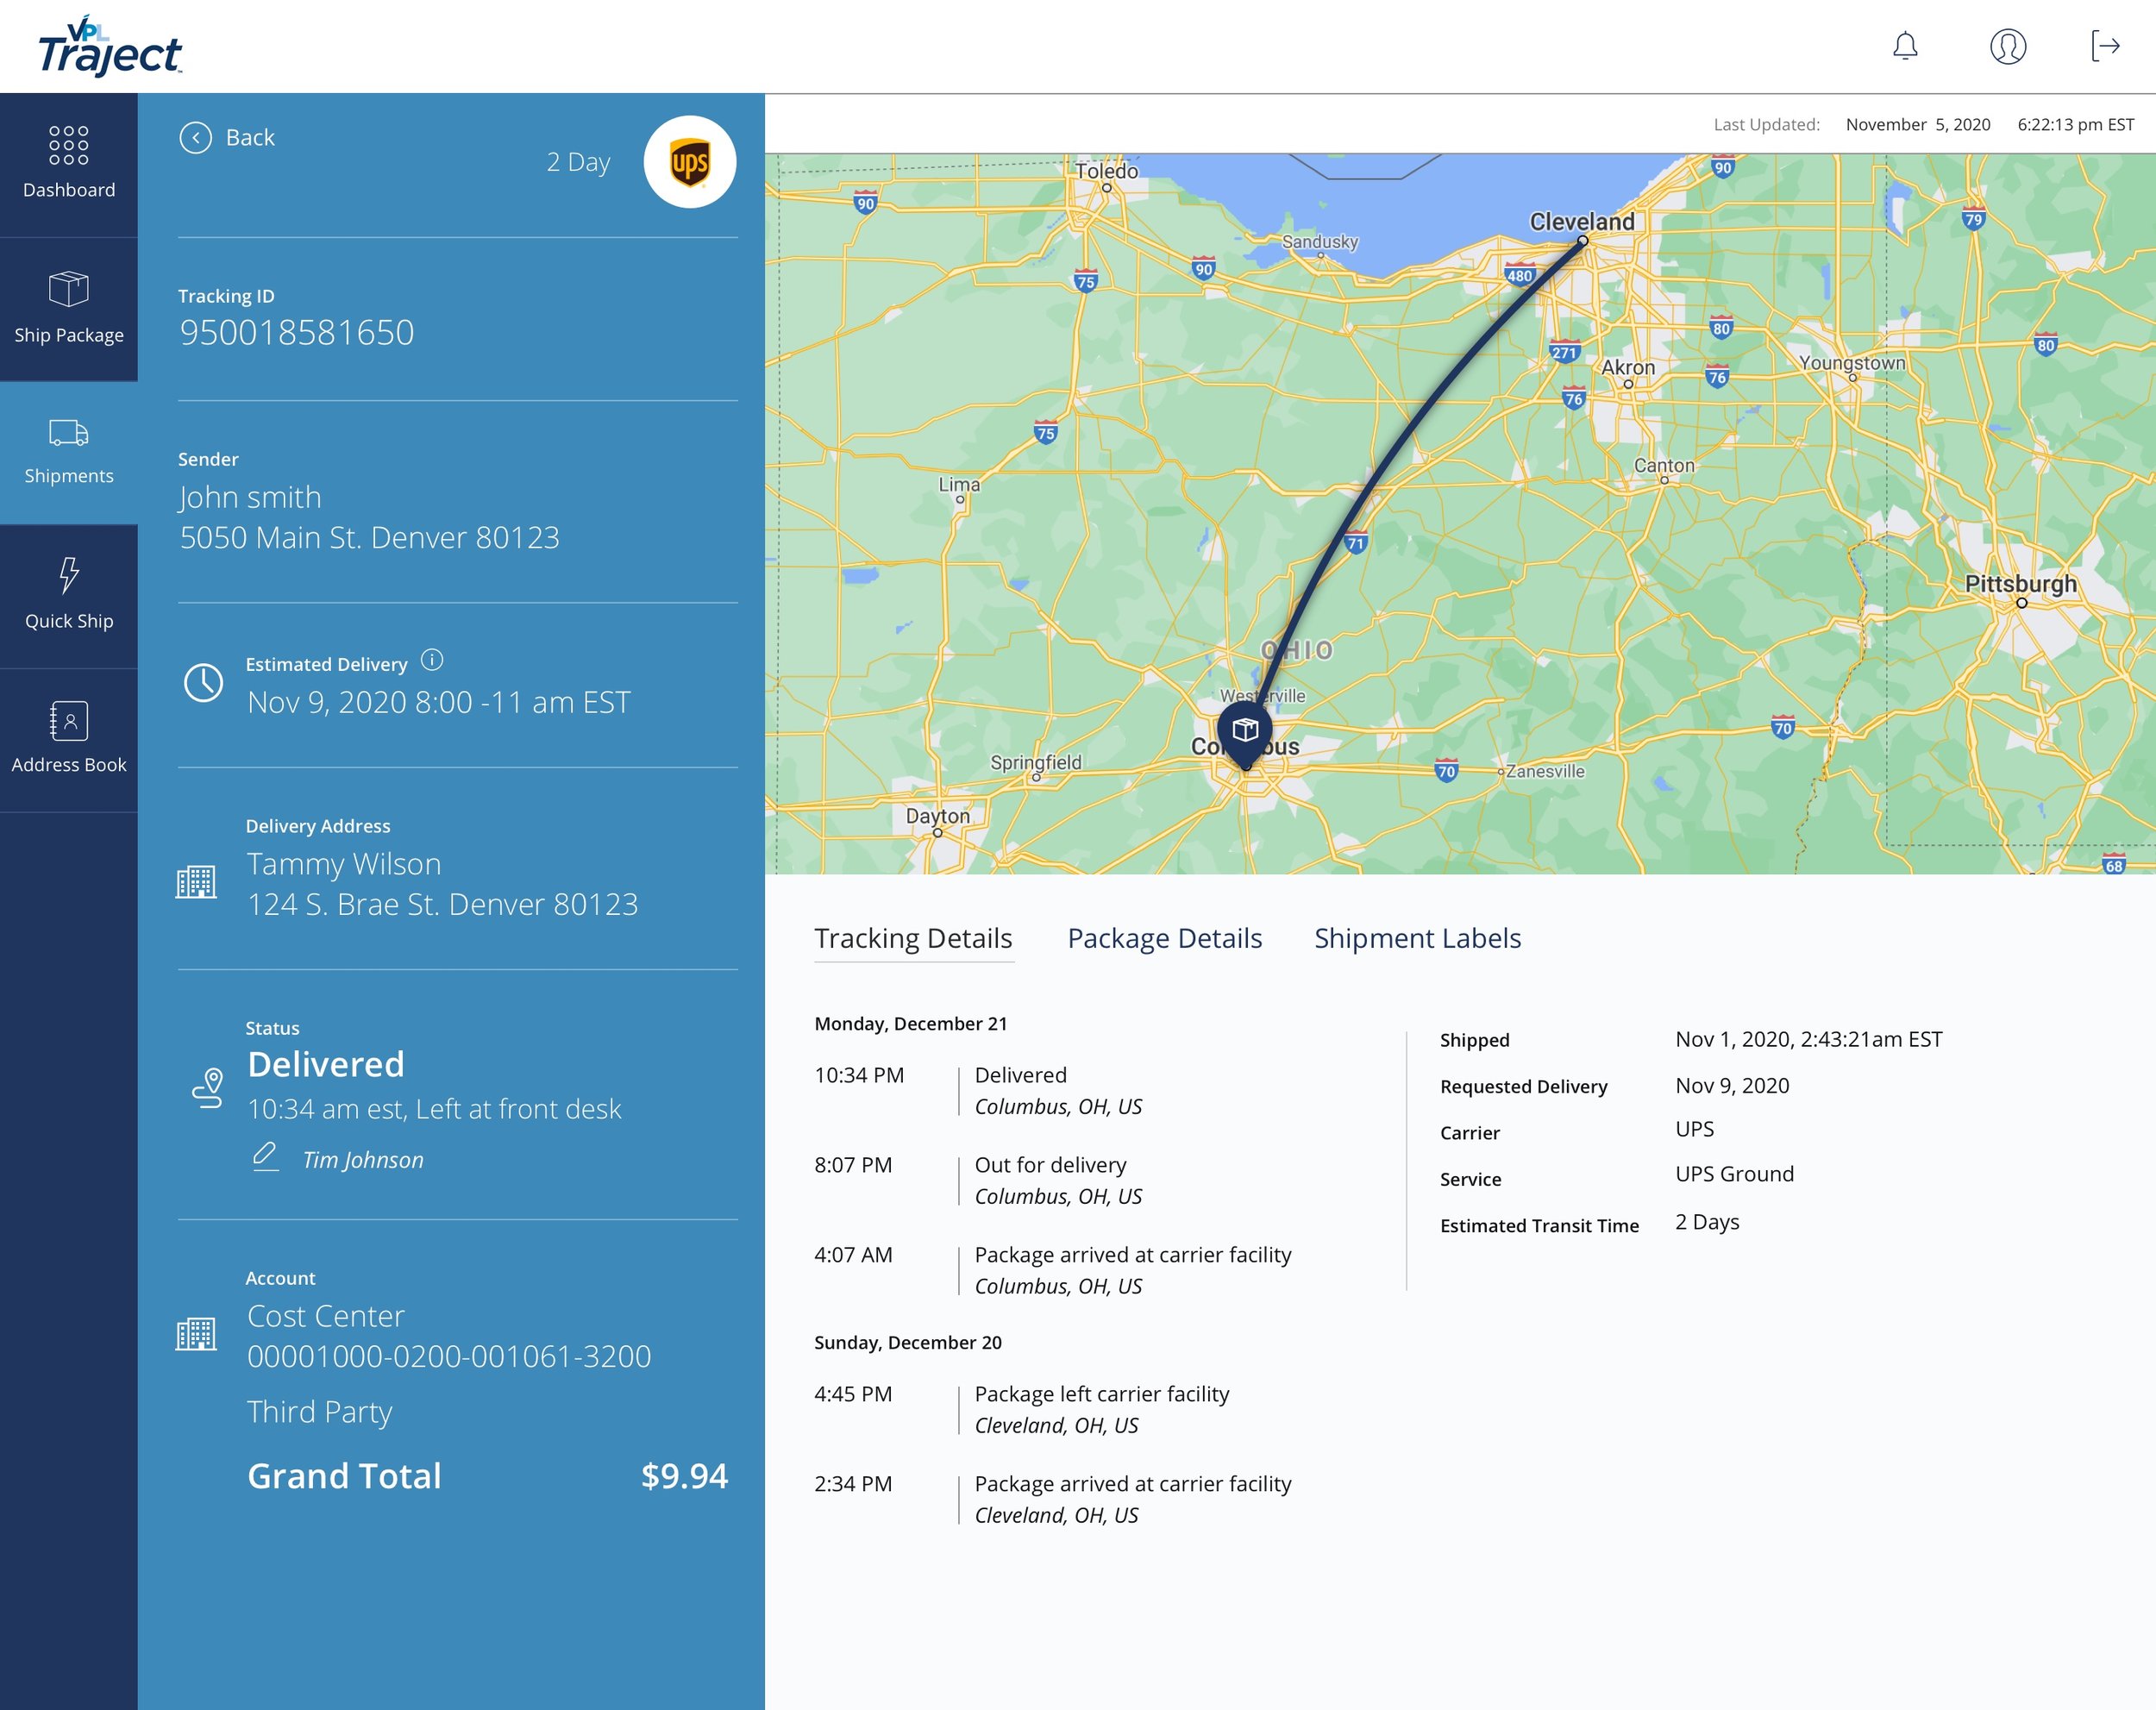Open the notifications bell icon
Screen dimensions: 2156x1710
(x=1905, y=46)
